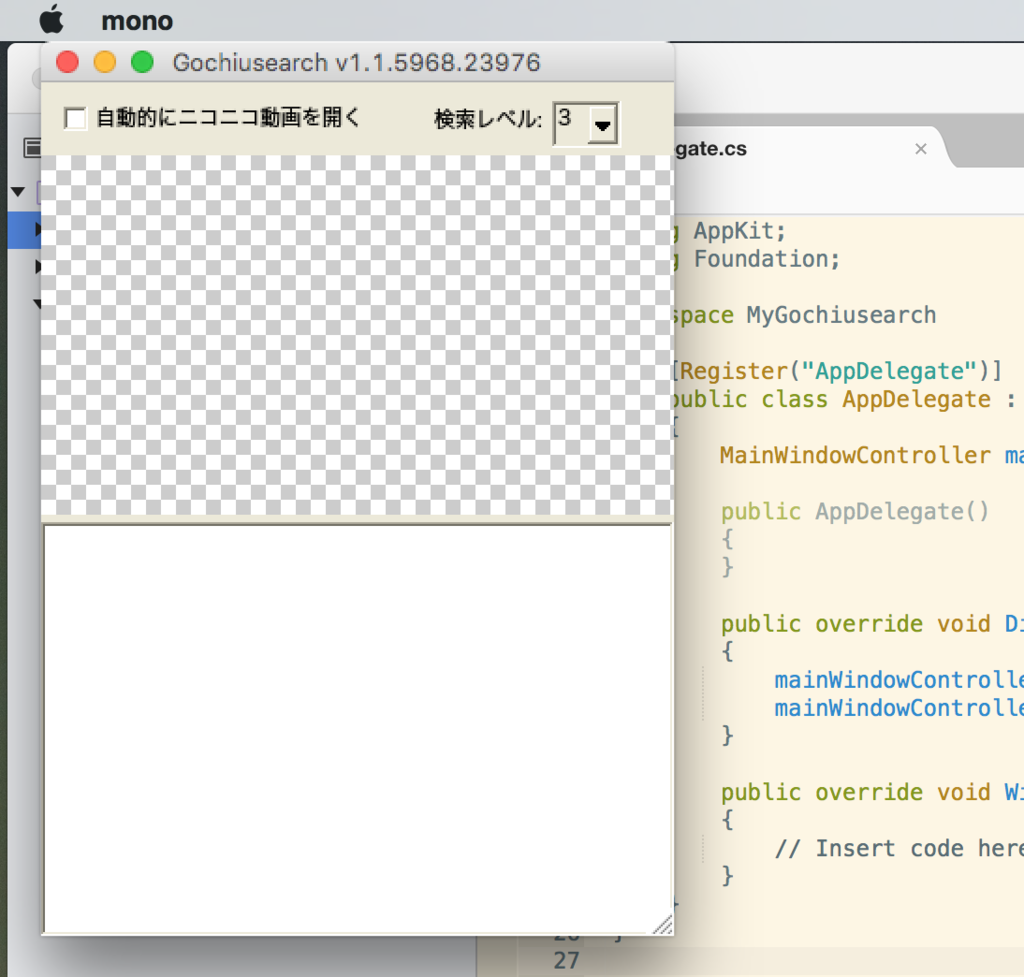Close the gate.cs editor tab
1024x977 pixels.
click(x=921, y=149)
